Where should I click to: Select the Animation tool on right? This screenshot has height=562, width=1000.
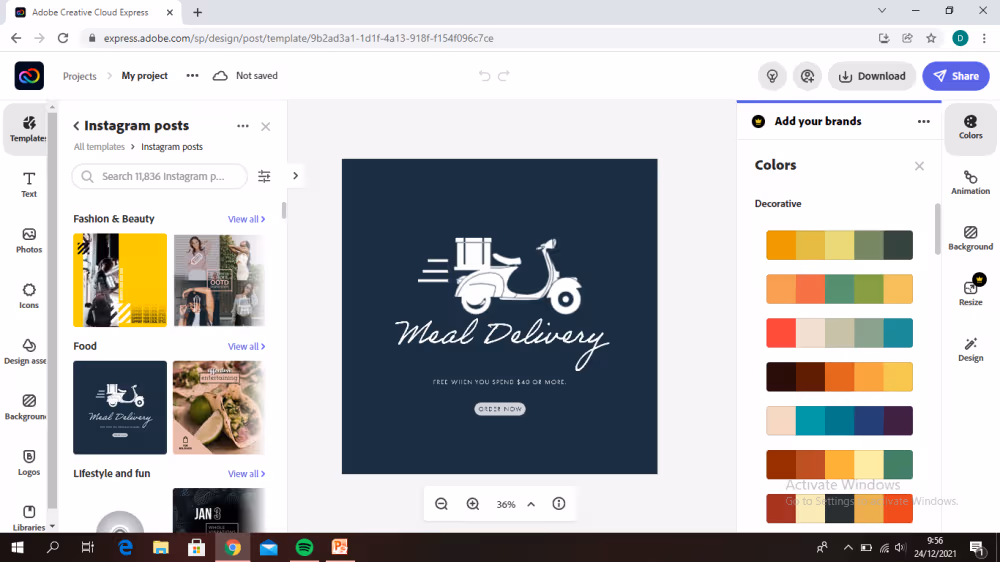970,182
